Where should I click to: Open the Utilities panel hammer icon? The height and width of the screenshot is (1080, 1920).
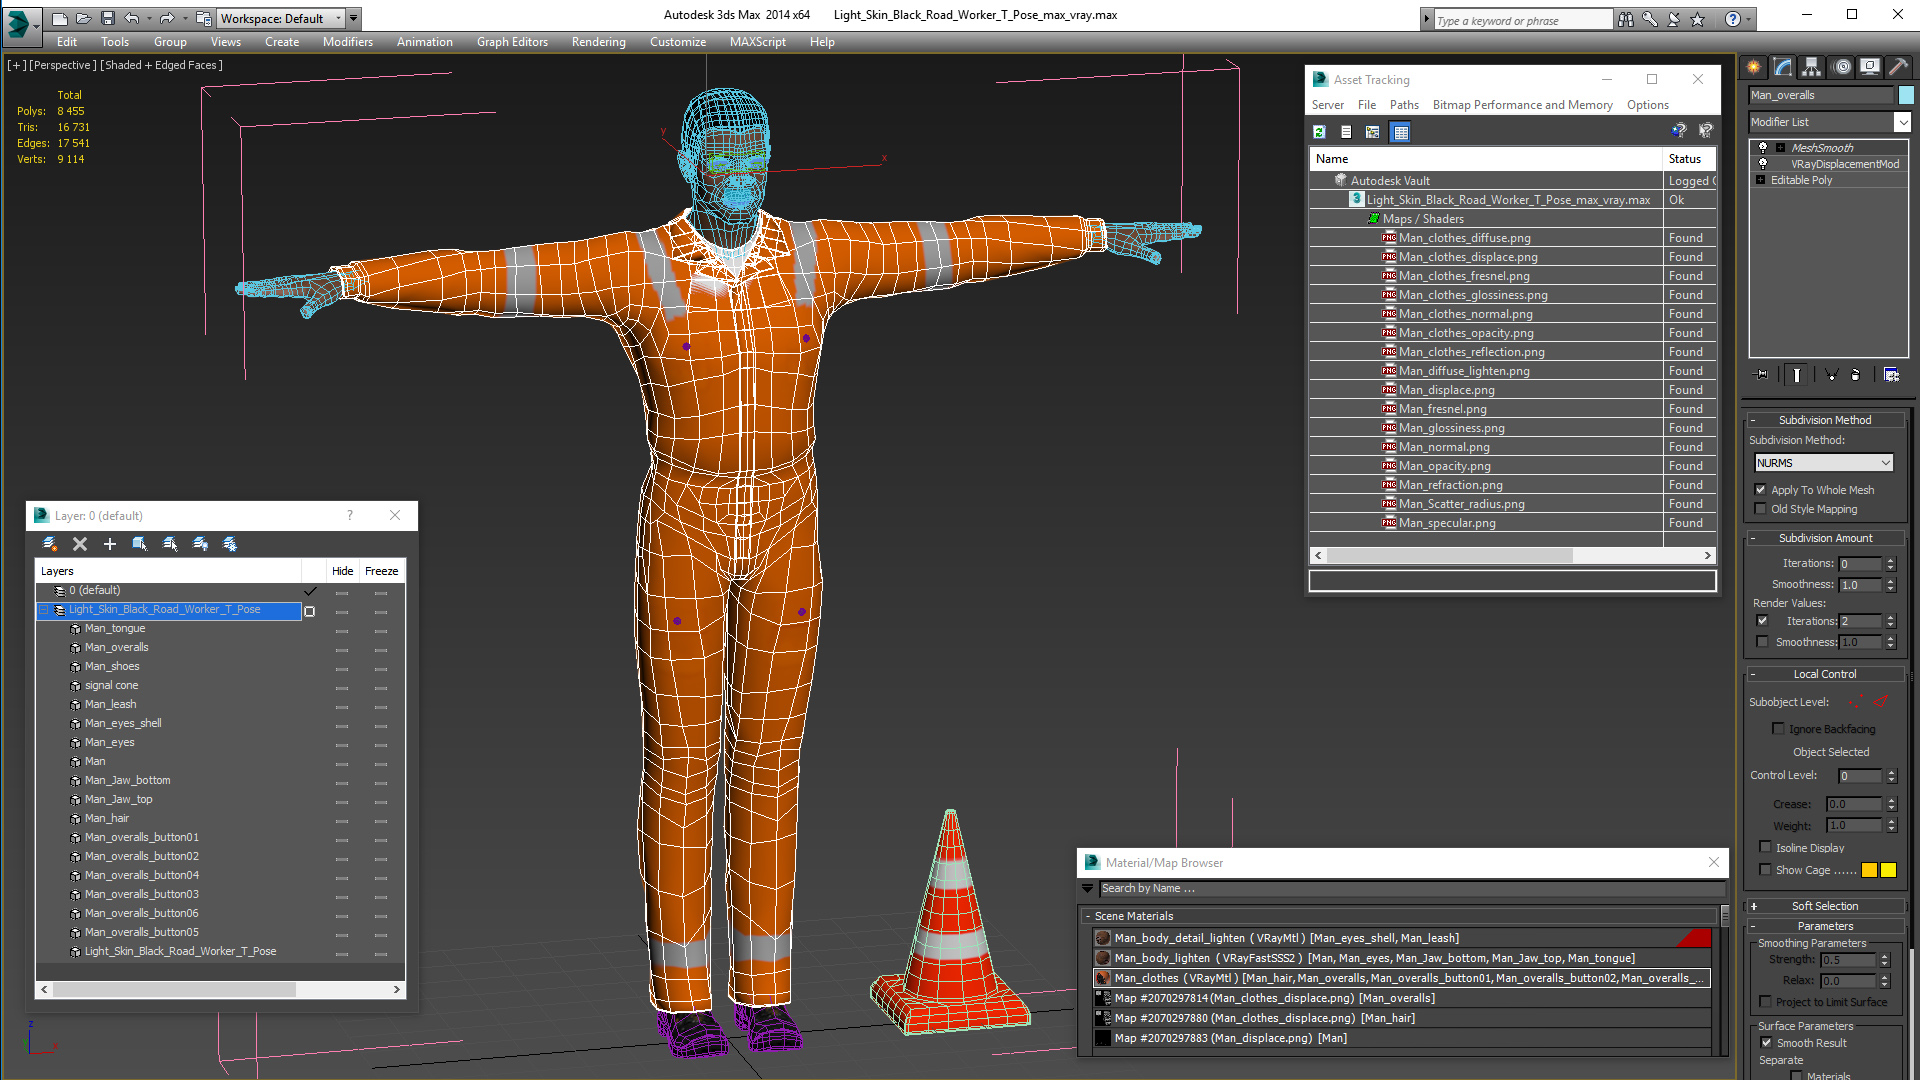coord(1898,67)
